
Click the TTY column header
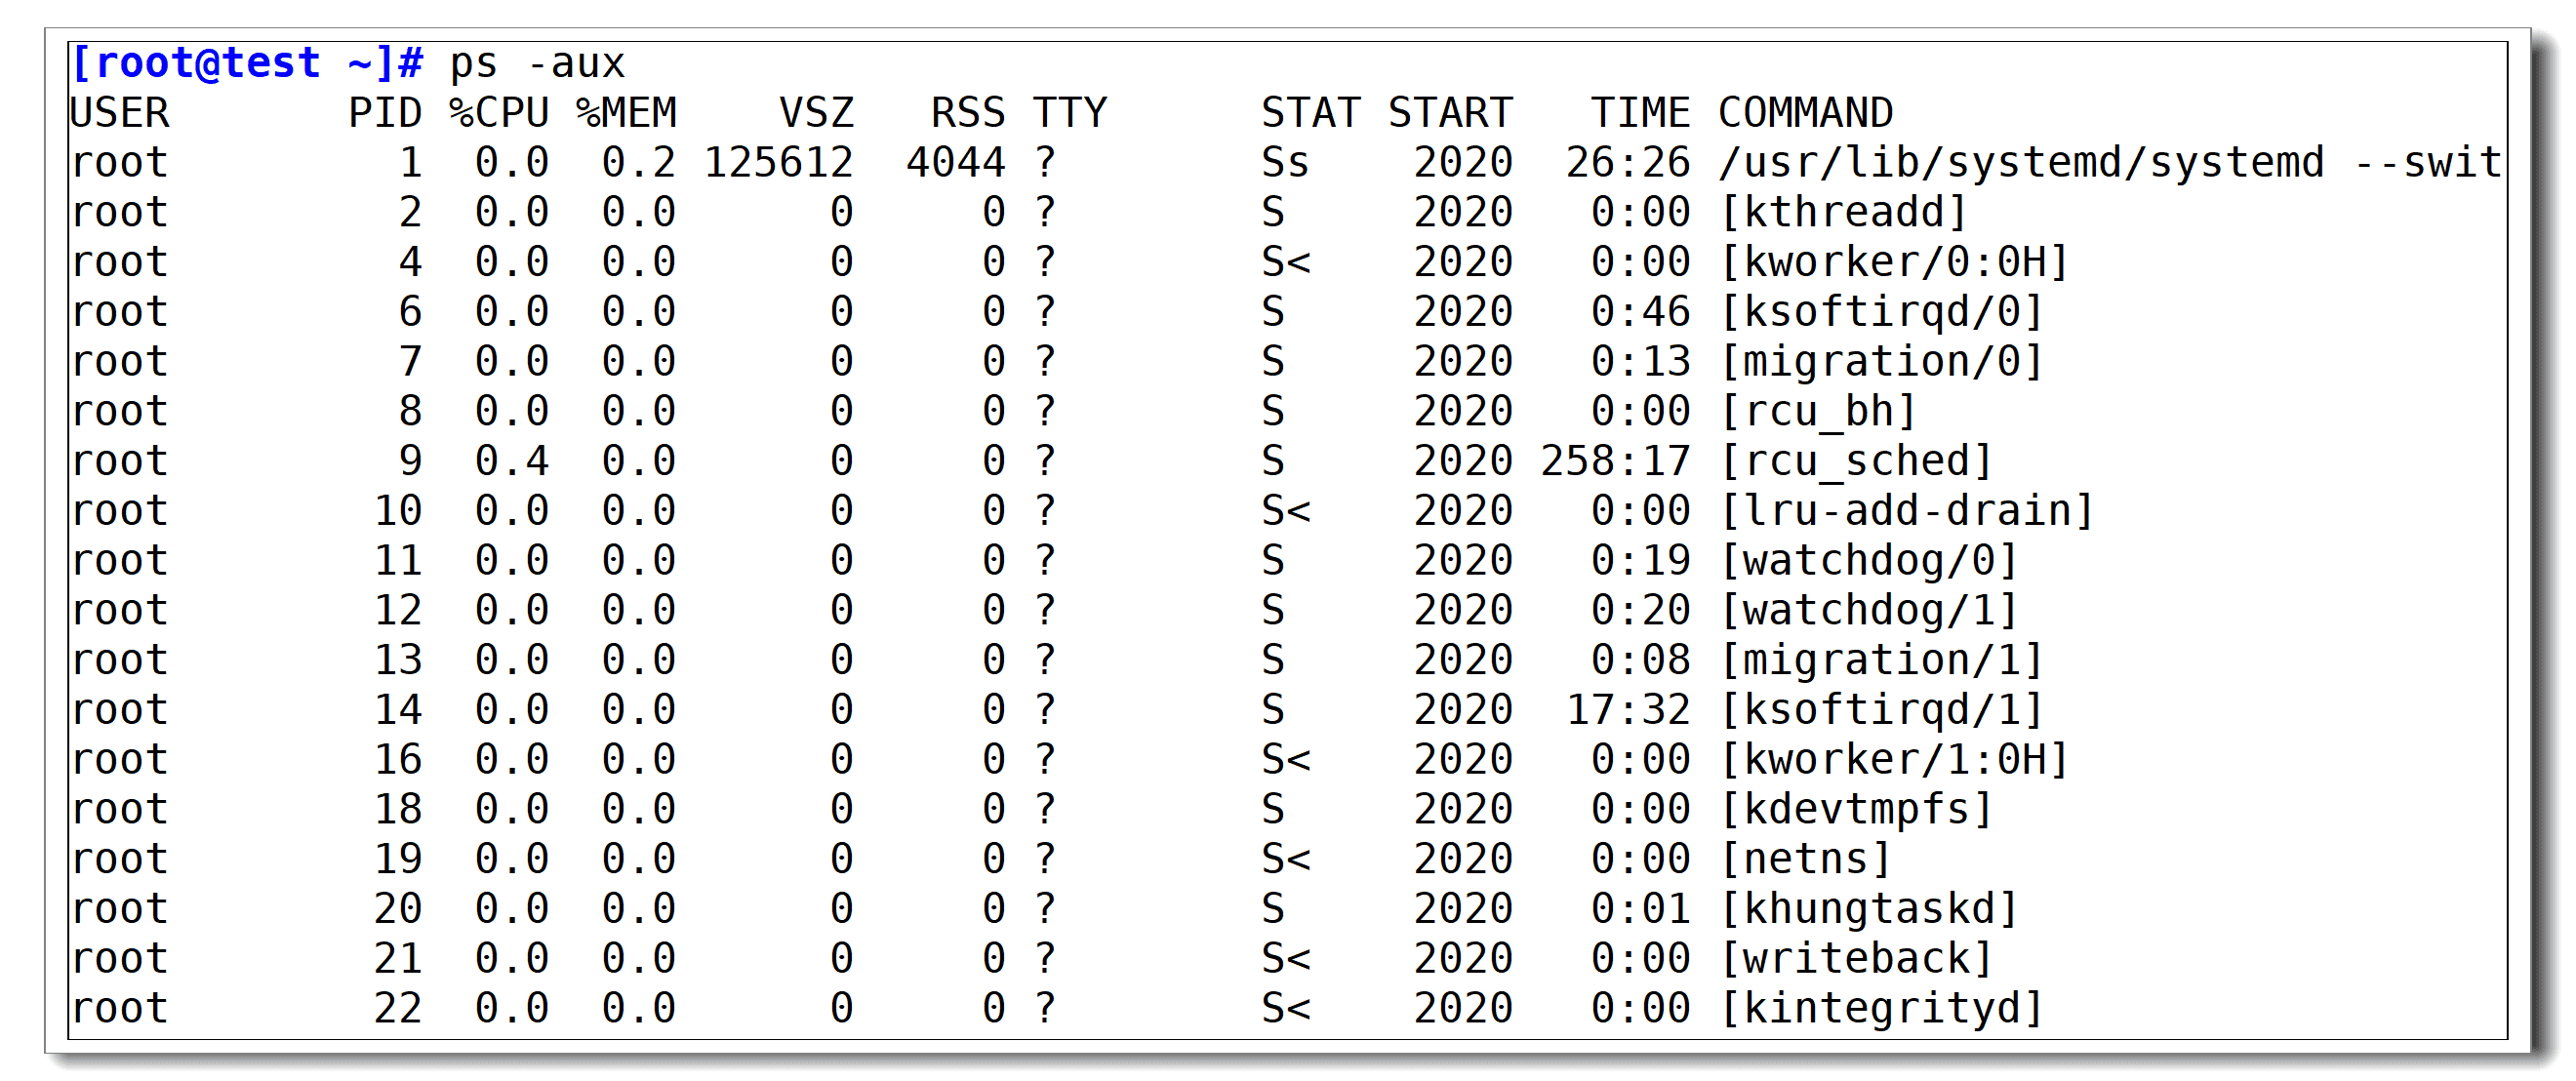point(1070,113)
